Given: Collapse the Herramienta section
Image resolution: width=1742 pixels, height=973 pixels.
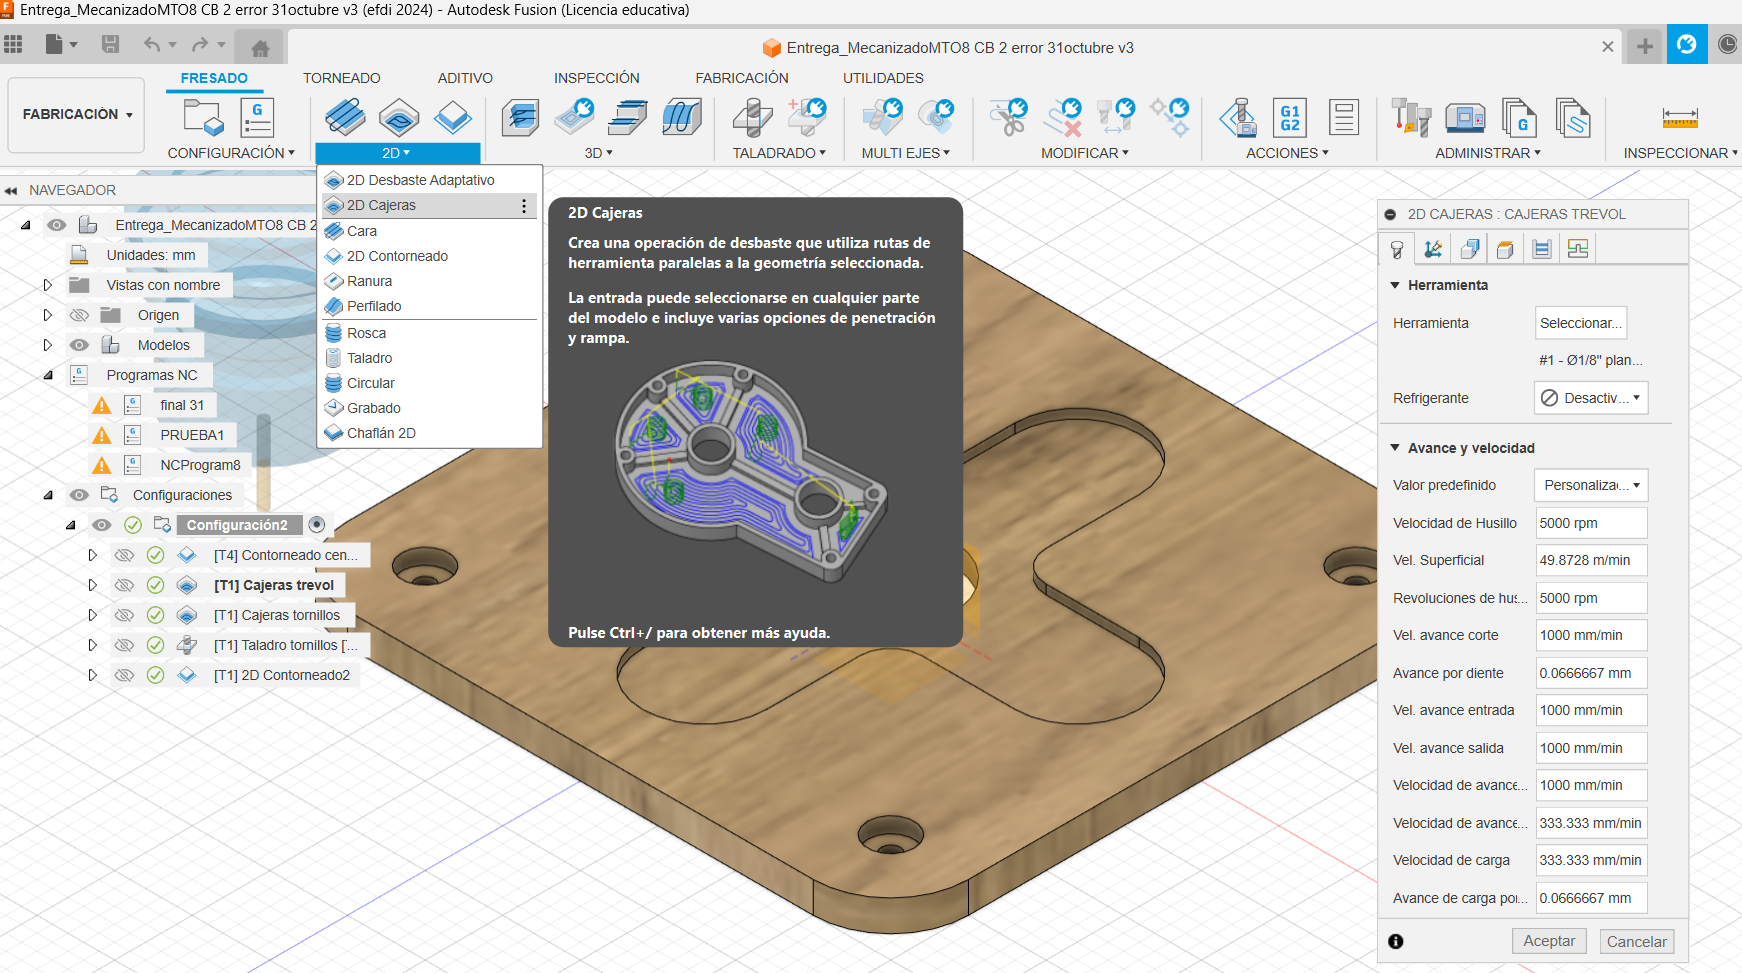Looking at the screenshot, I should (x=1395, y=285).
